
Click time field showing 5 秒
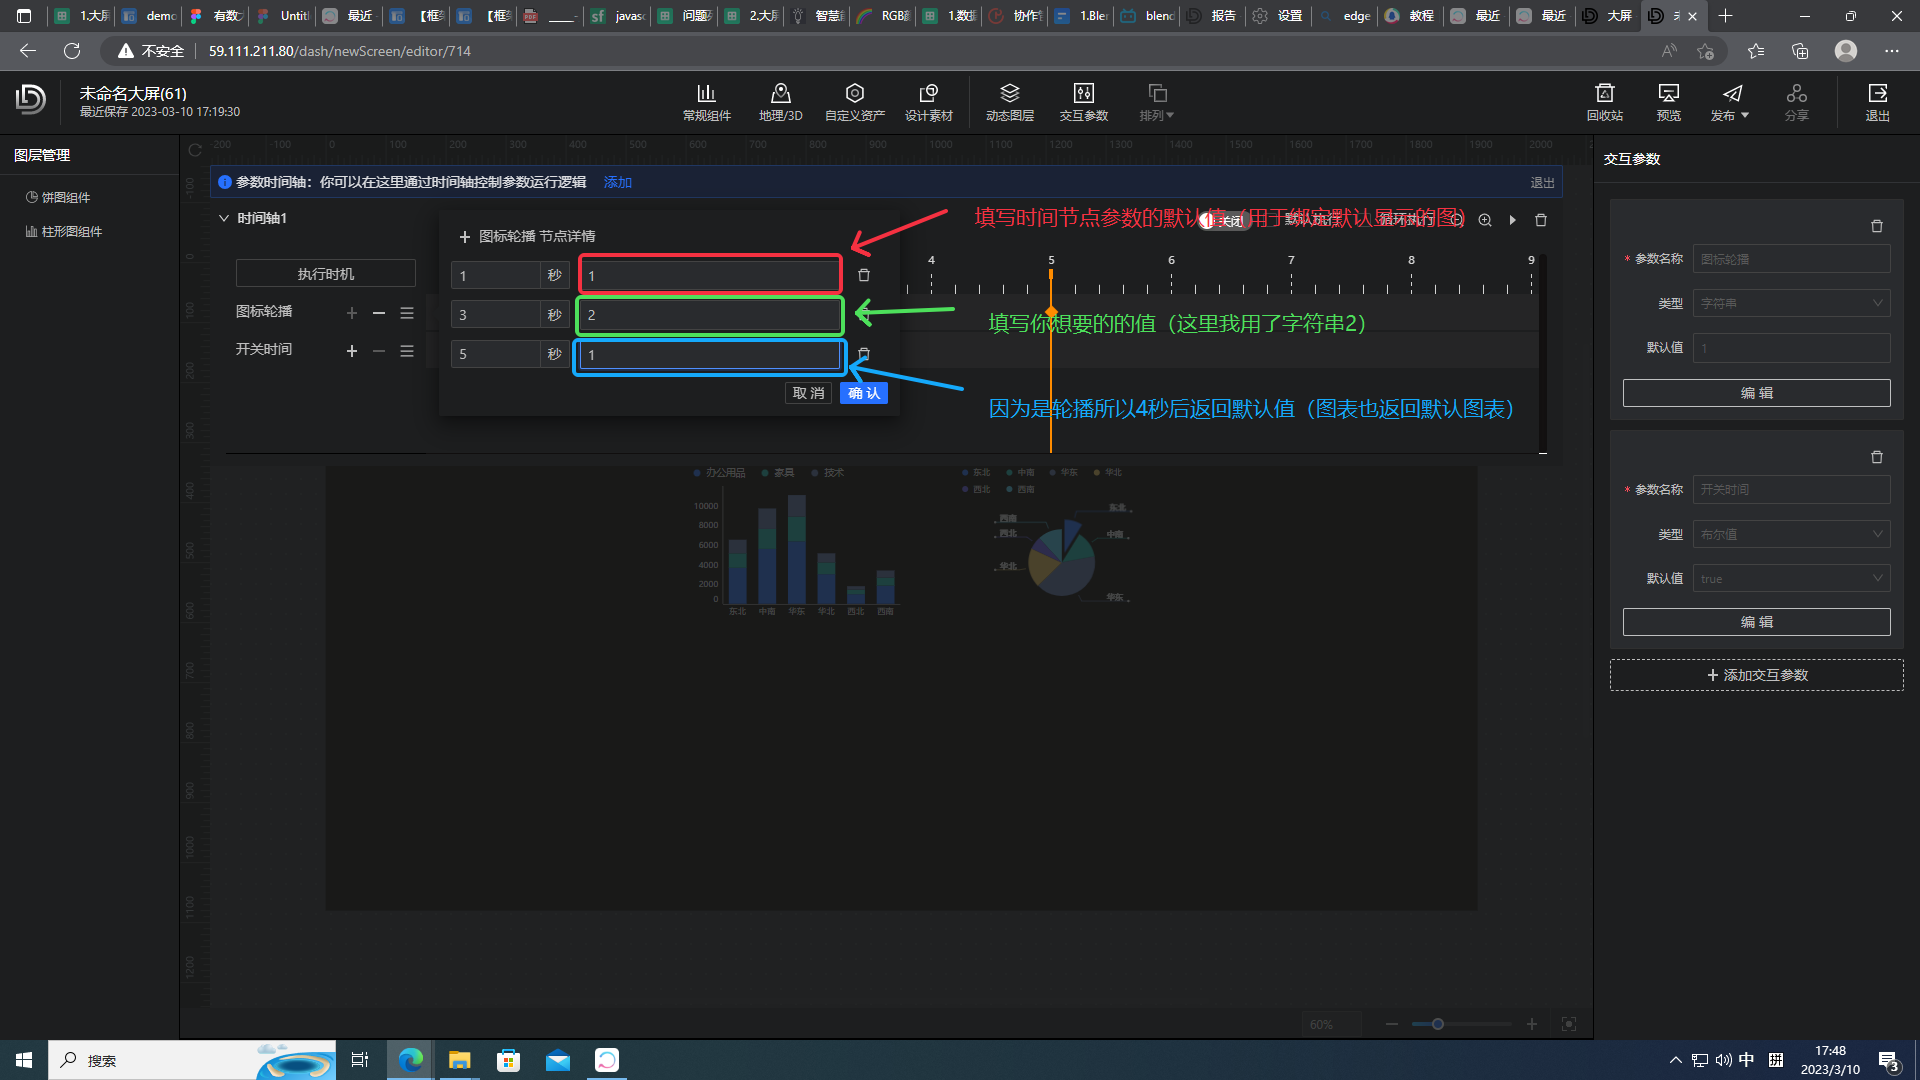tap(496, 354)
